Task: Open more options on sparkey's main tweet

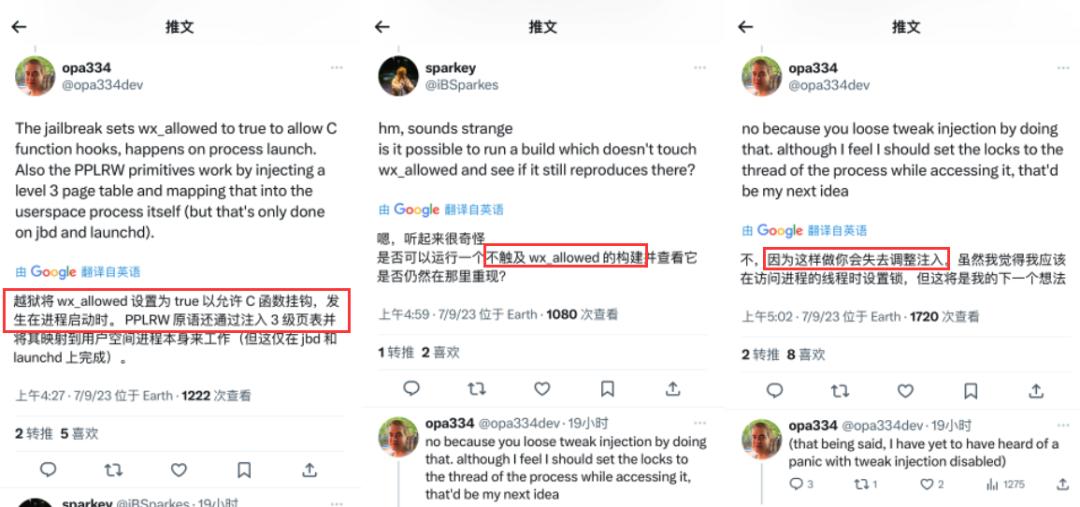Action: click(700, 68)
